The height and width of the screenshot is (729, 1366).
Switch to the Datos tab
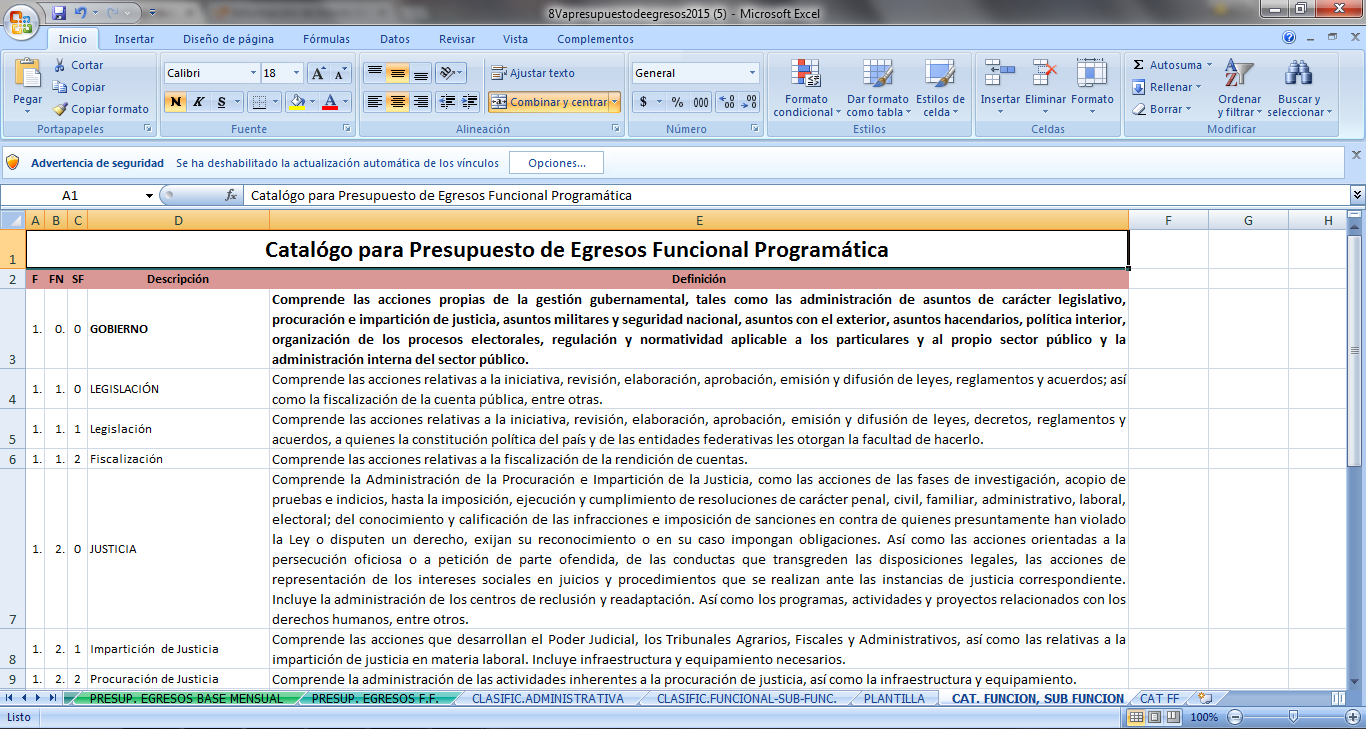[395, 39]
